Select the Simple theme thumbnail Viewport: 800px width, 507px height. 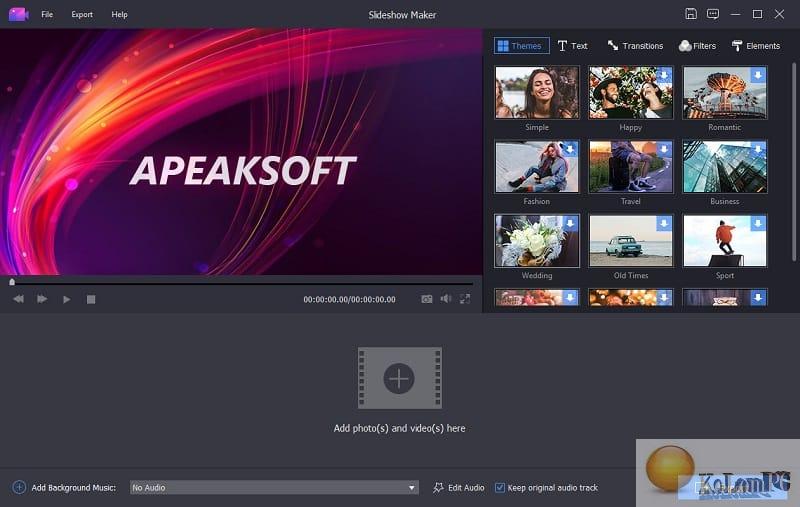pos(537,92)
